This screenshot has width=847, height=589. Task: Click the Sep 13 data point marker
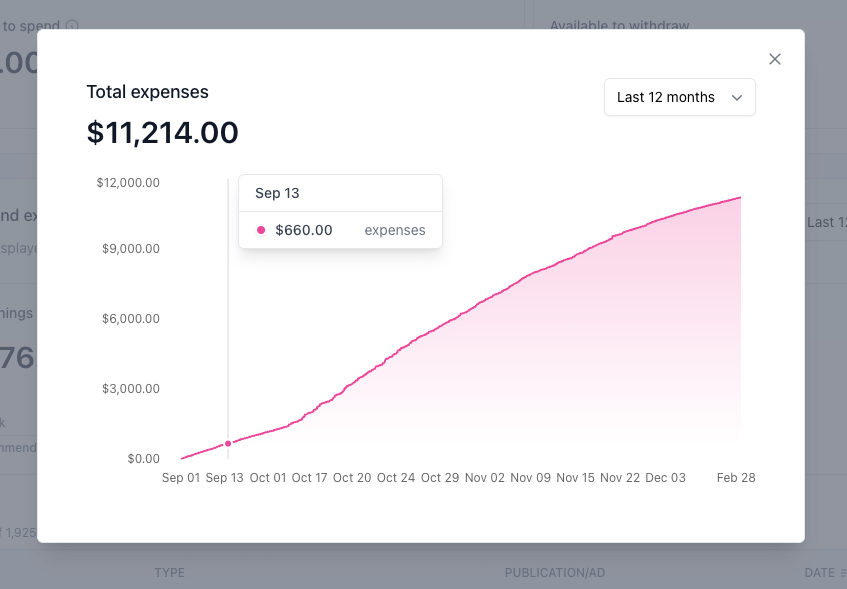tap(228, 444)
